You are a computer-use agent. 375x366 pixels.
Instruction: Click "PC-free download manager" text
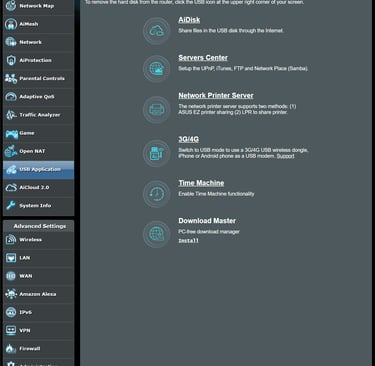pyautogui.click(x=209, y=232)
